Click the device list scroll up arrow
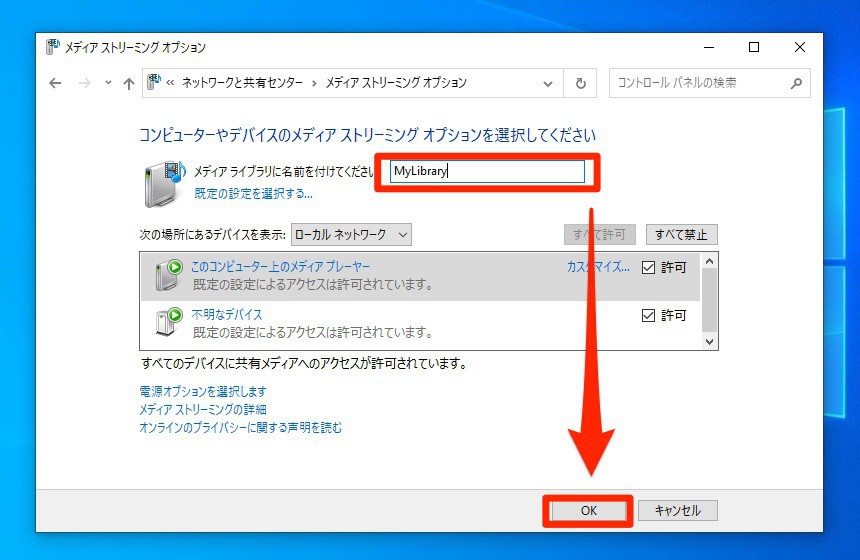860x560 pixels. pos(709,261)
